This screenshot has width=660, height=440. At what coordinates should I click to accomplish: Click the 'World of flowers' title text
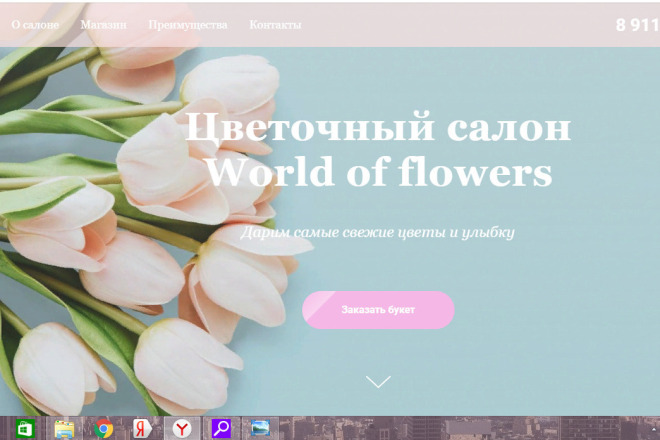379,172
